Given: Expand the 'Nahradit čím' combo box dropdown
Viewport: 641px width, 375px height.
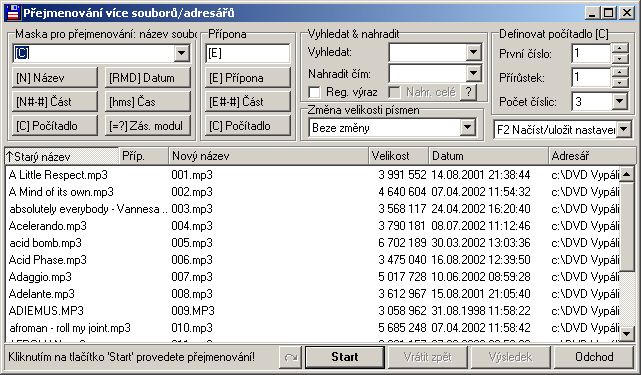Looking at the screenshot, I should tap(473, 74).
